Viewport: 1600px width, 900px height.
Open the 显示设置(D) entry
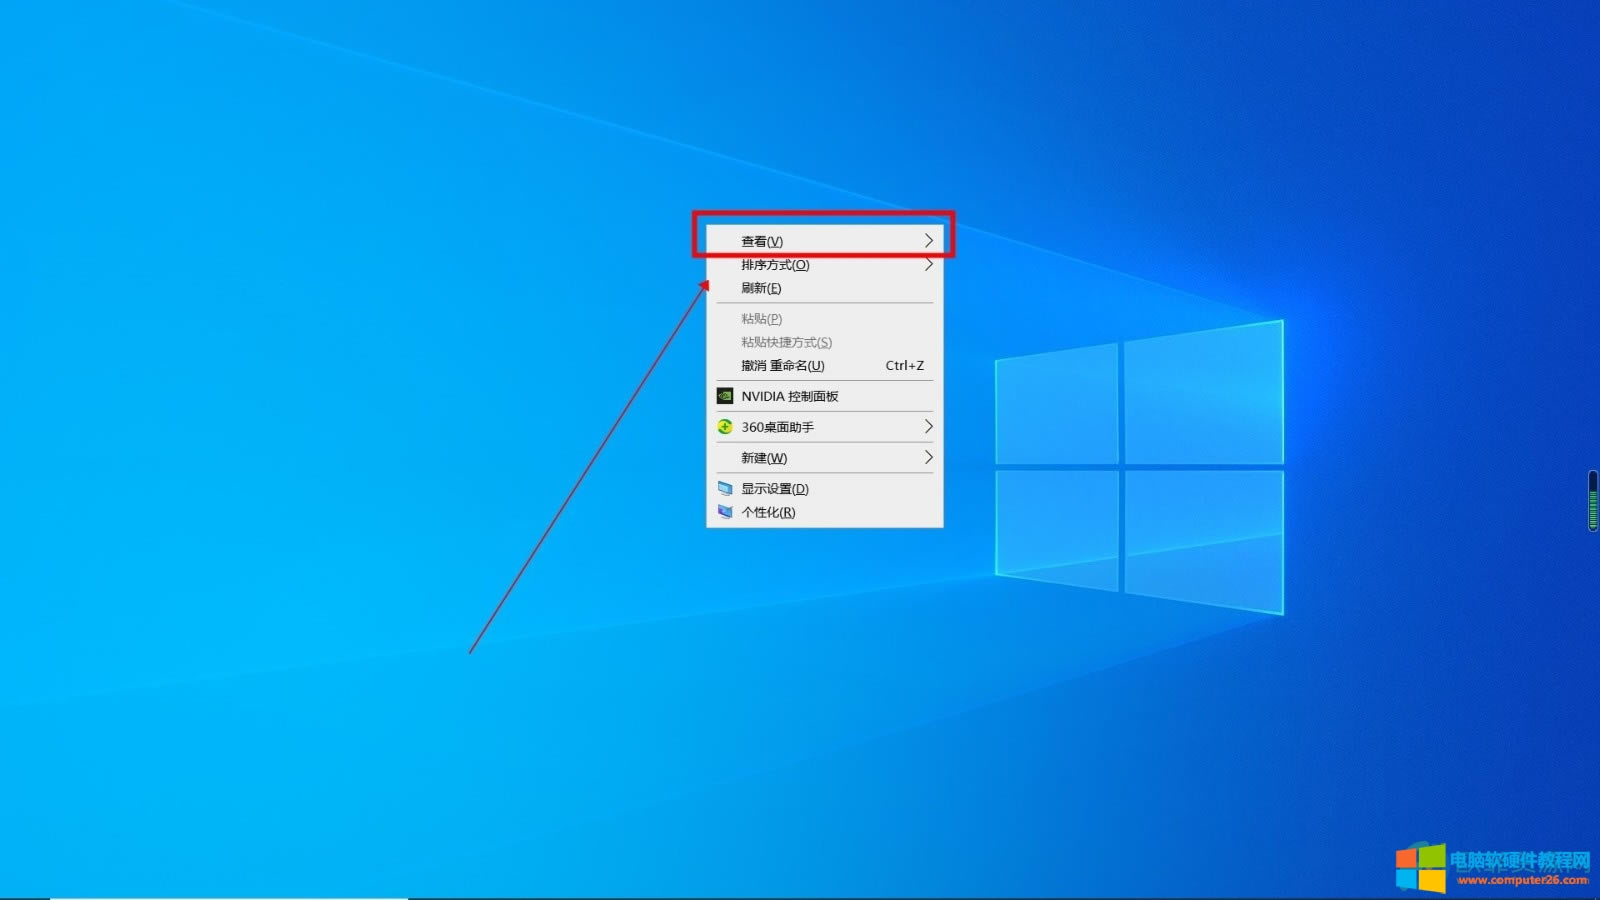(x=774, y=489)
